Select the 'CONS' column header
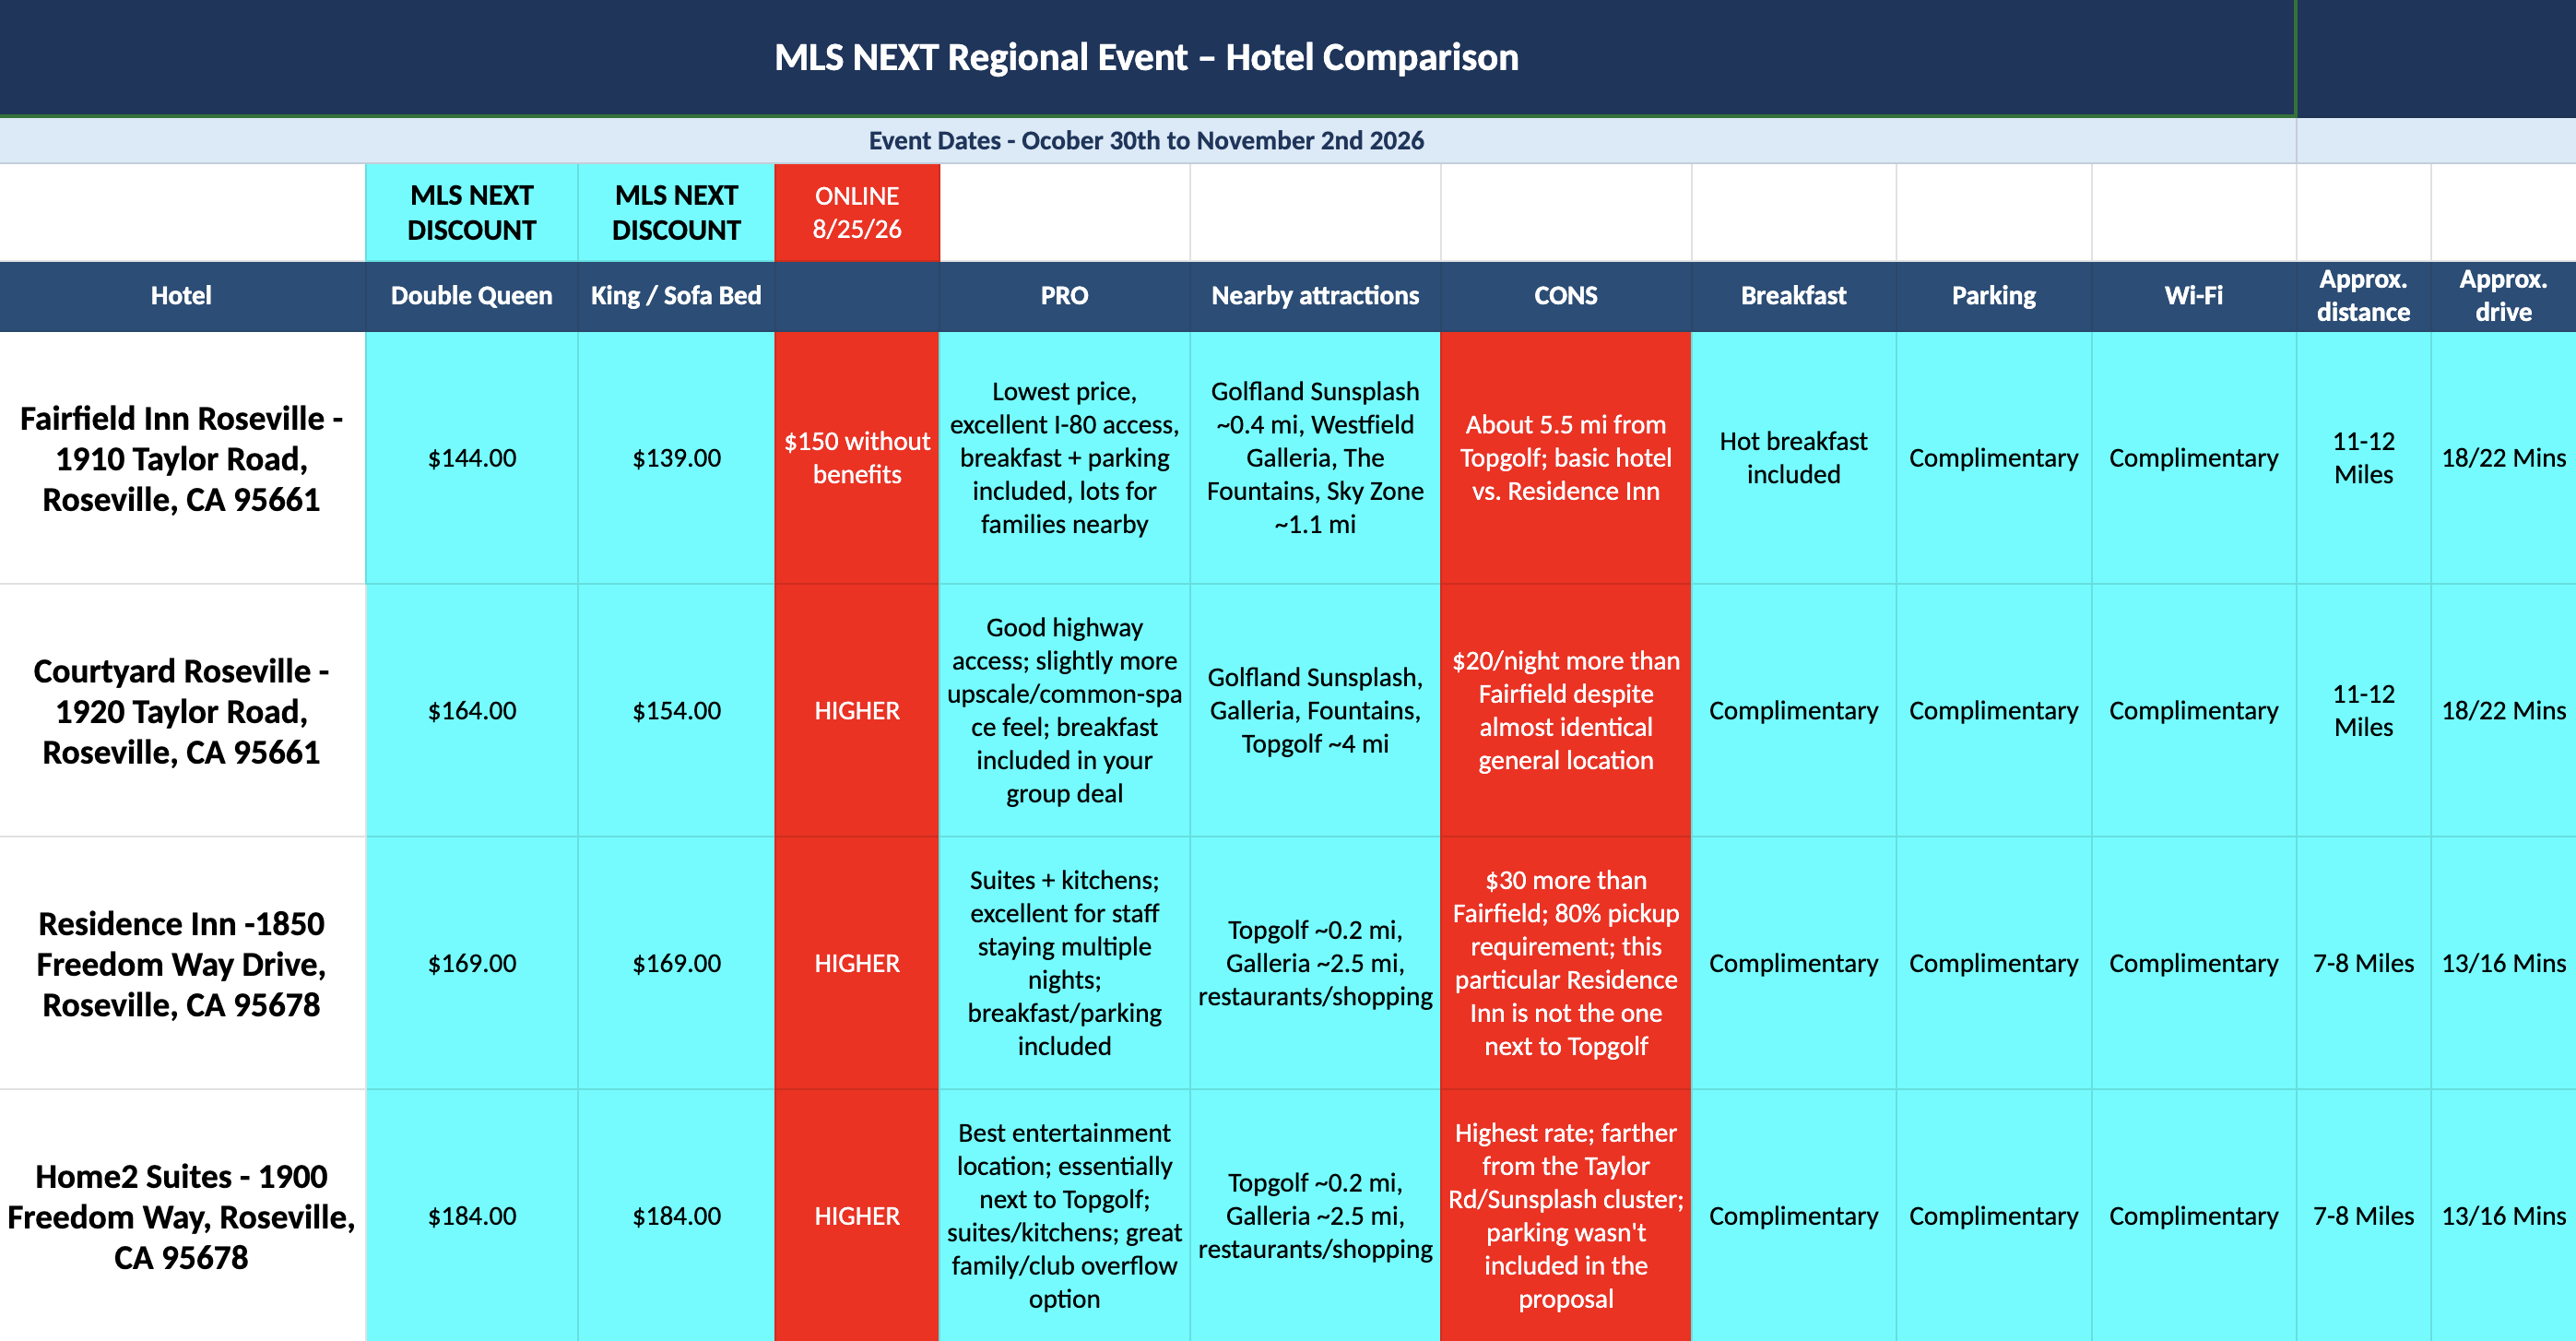 pos(1566,296)
